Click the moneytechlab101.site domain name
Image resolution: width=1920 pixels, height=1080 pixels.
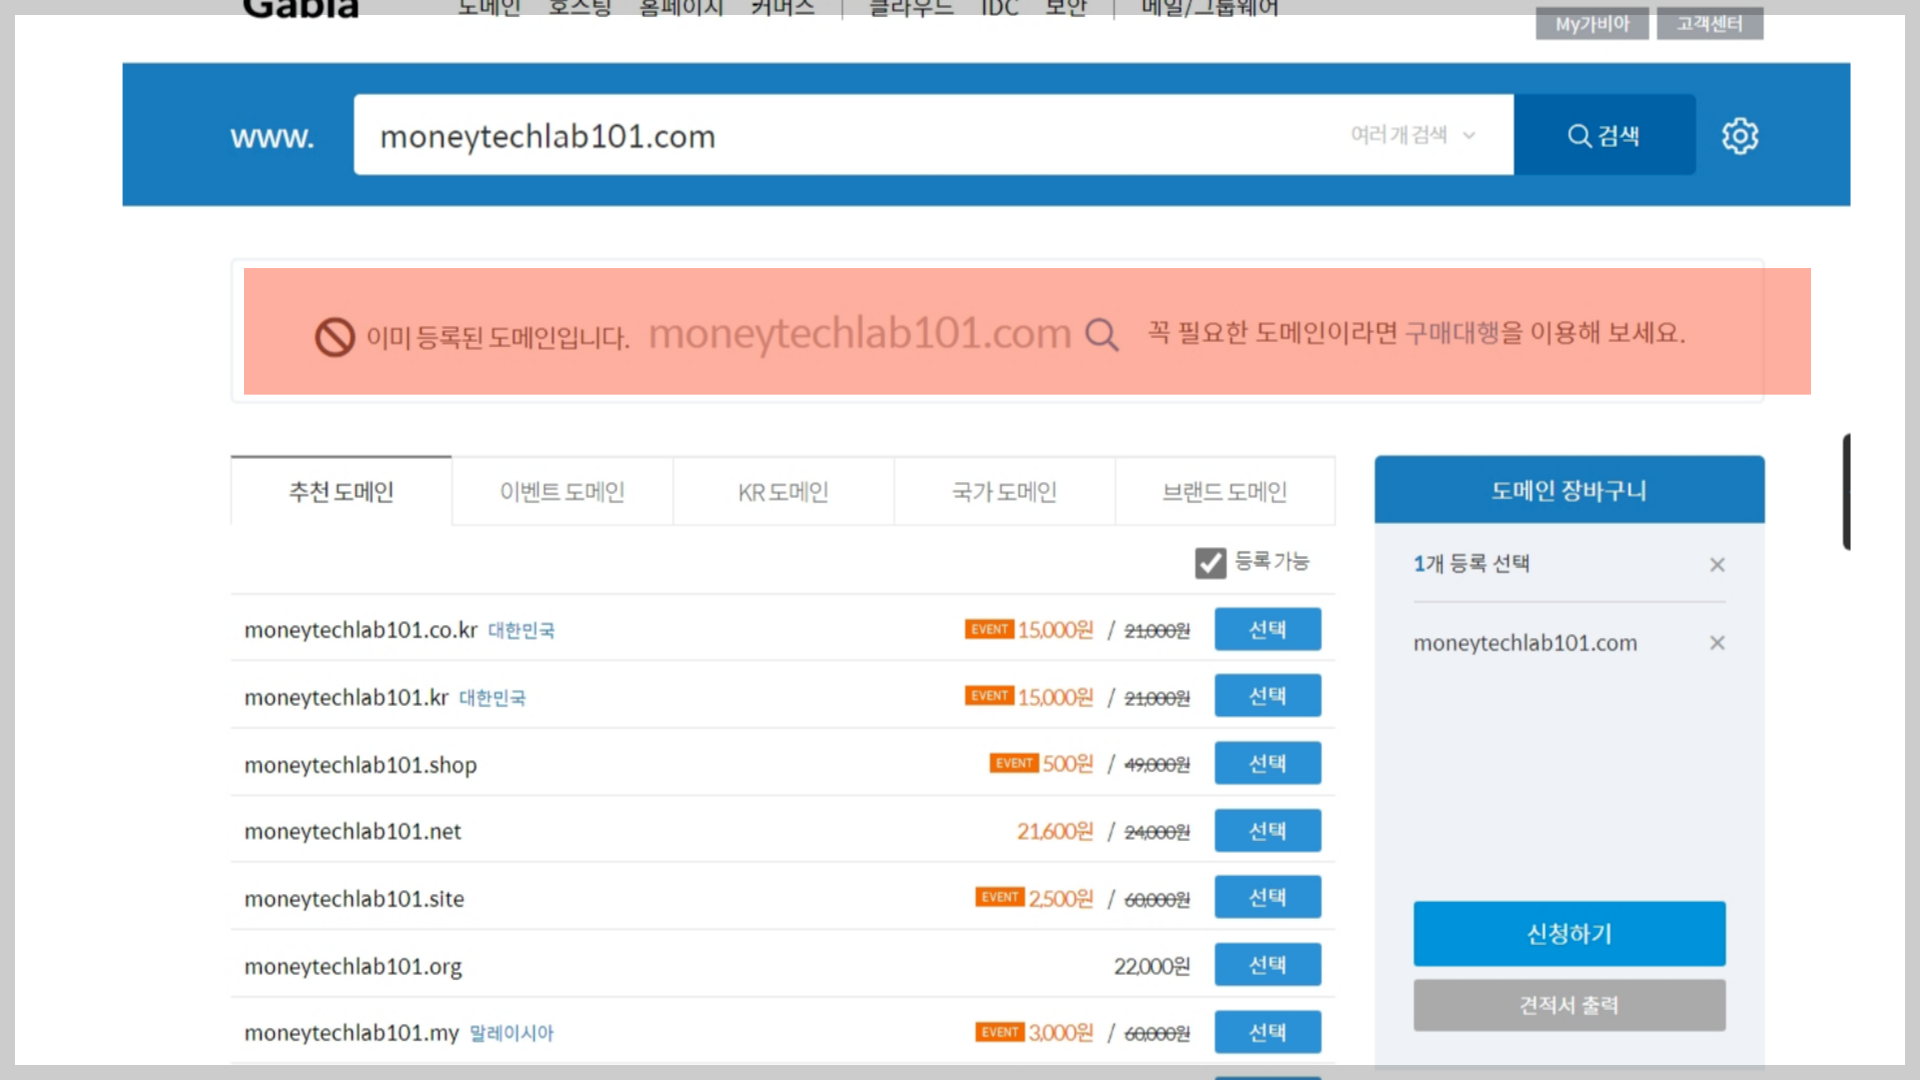(354, 899)
